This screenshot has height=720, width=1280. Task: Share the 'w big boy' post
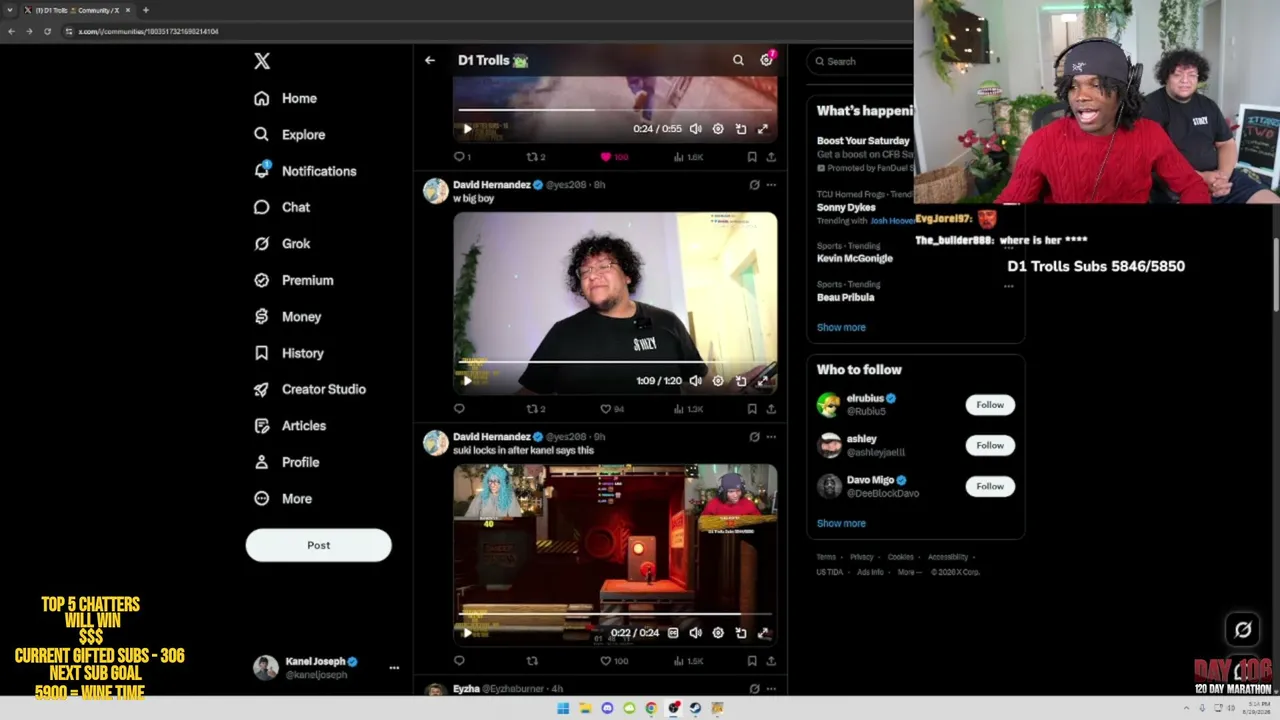[771, 409]
